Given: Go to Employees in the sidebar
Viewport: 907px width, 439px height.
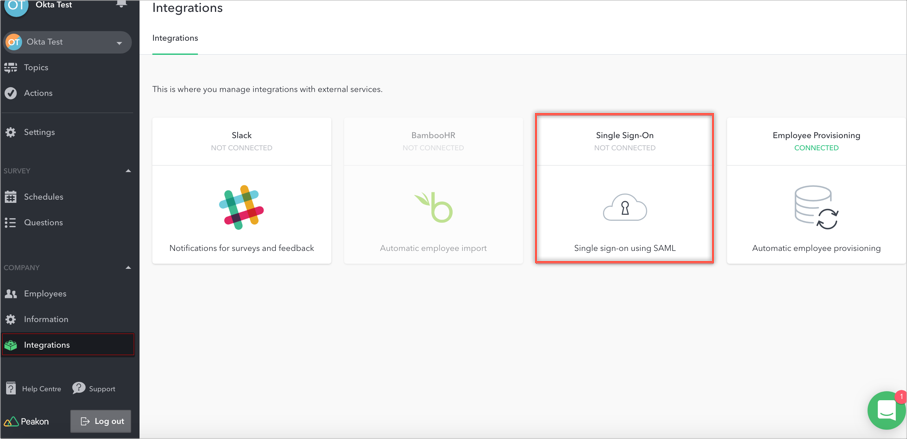Looking at the screenshot, I should pos(44,294).
